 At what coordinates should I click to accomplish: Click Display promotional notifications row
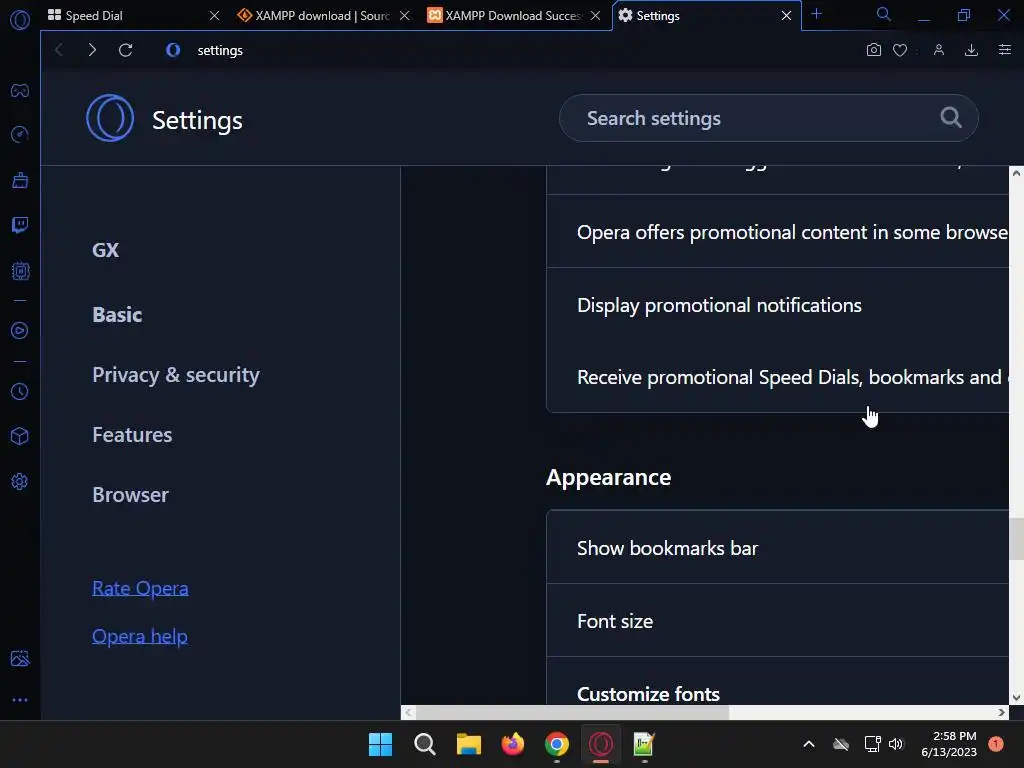tap(777, 306)
